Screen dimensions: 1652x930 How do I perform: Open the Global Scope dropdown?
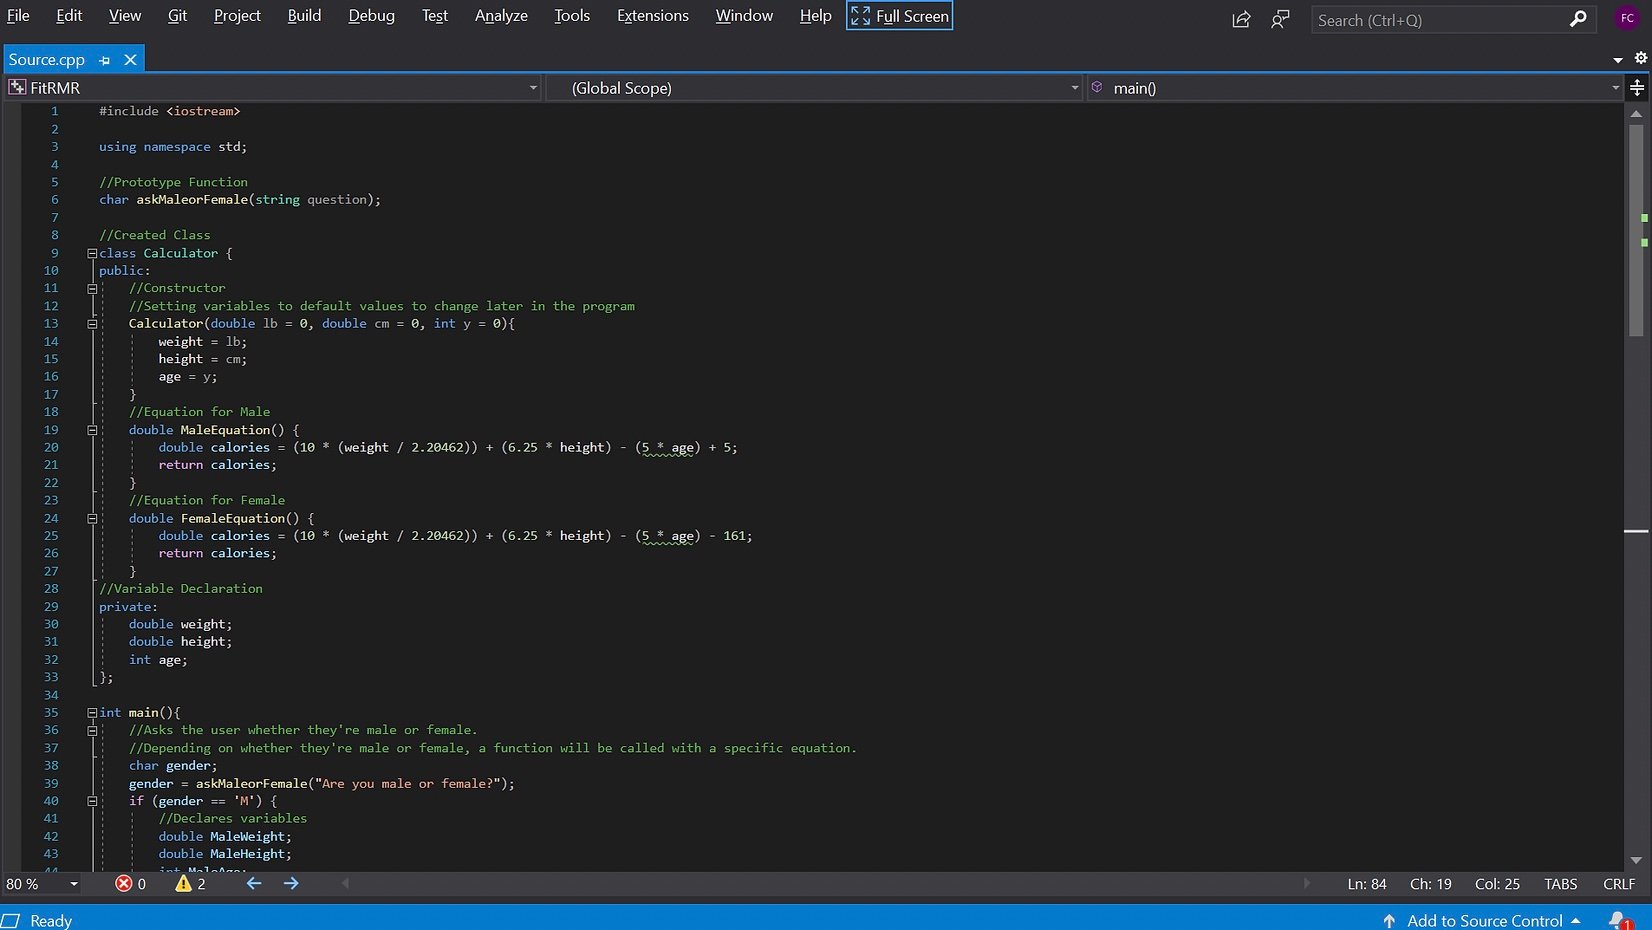point(815,88)
